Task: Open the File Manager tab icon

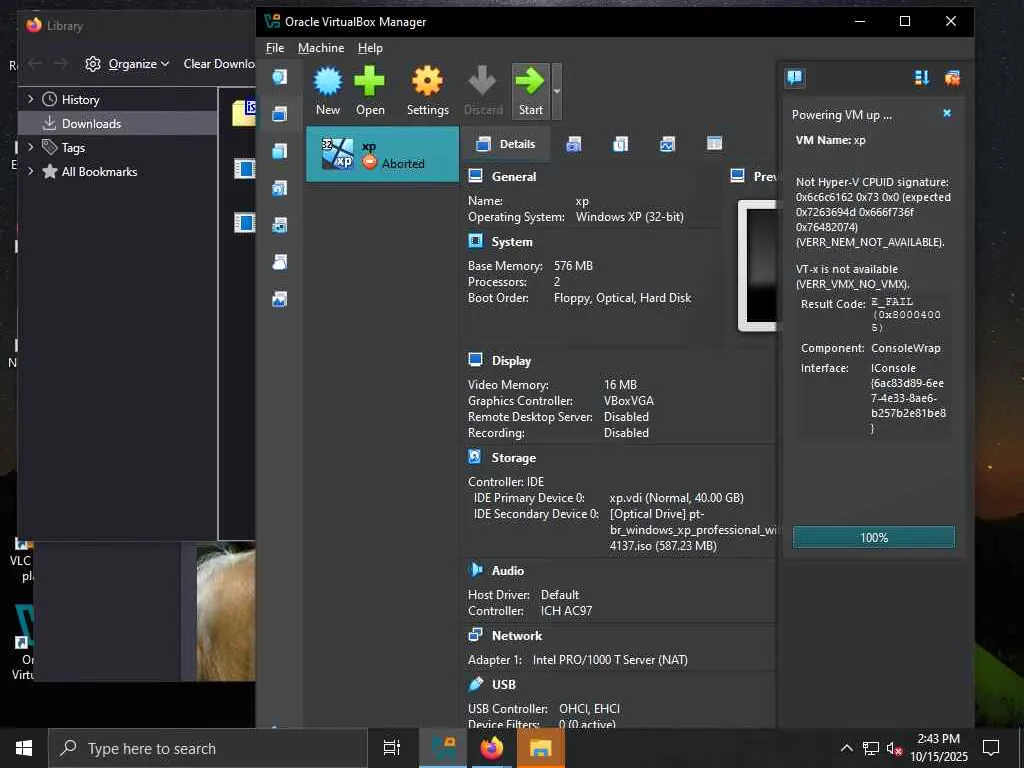Action: (x=714, y=144)
